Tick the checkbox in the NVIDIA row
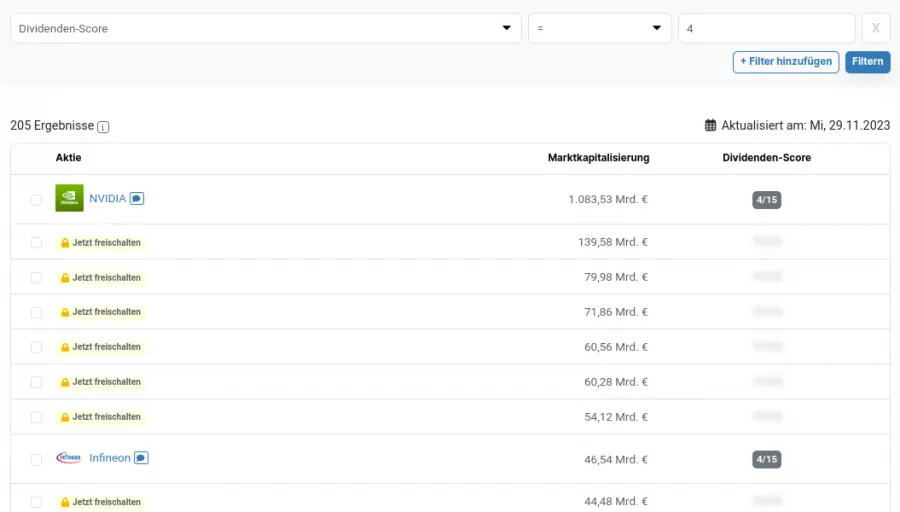 [36, 200]
